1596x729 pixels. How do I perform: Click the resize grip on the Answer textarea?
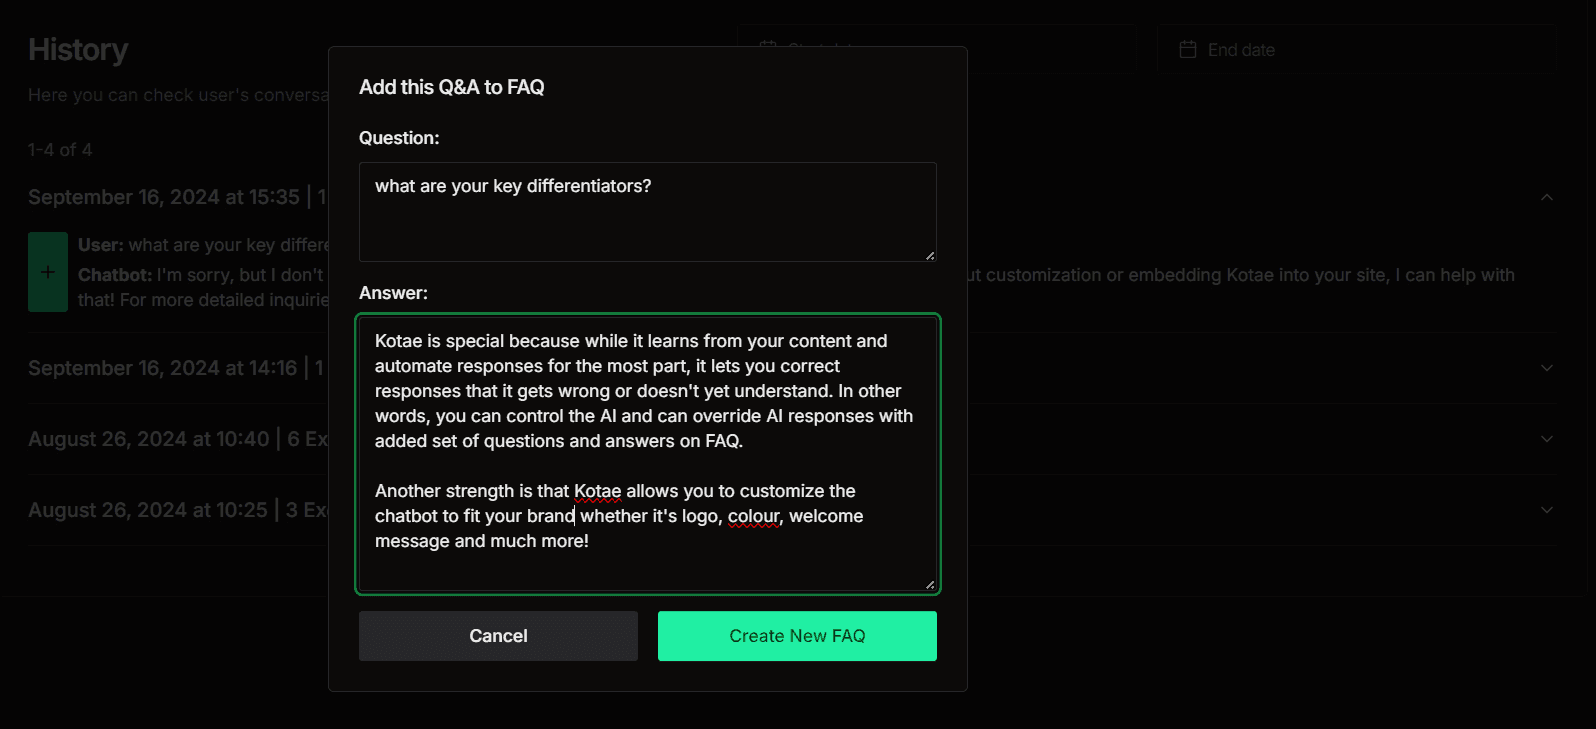[x=930, y=584]
